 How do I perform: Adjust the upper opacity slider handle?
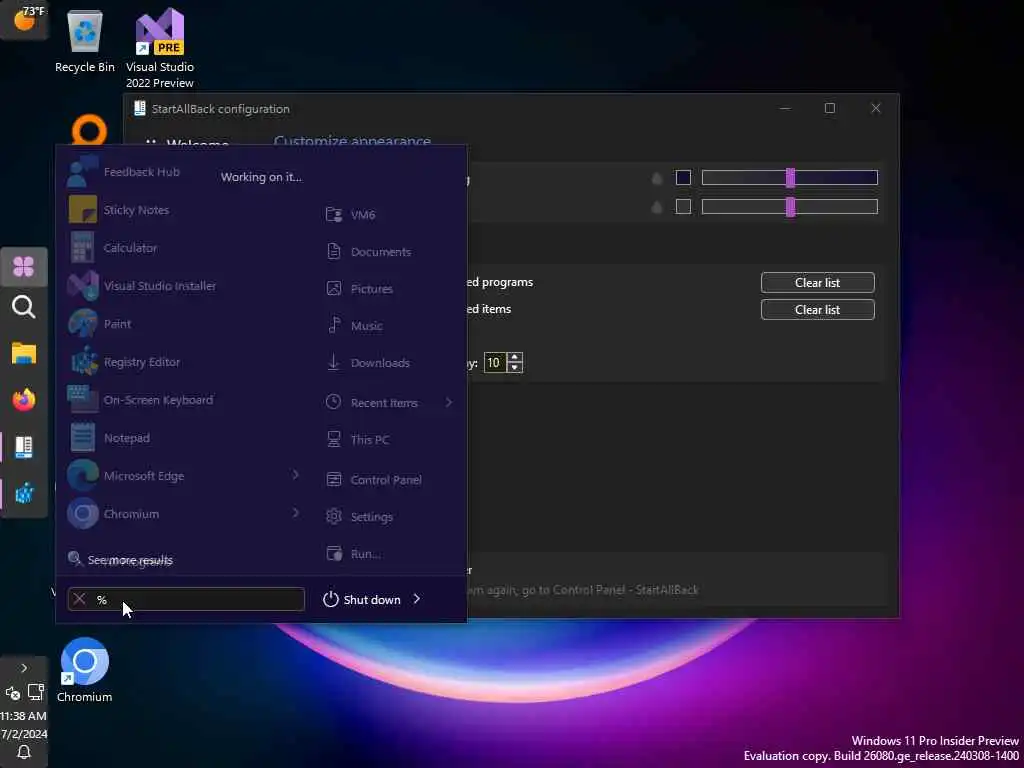[790, 177]
